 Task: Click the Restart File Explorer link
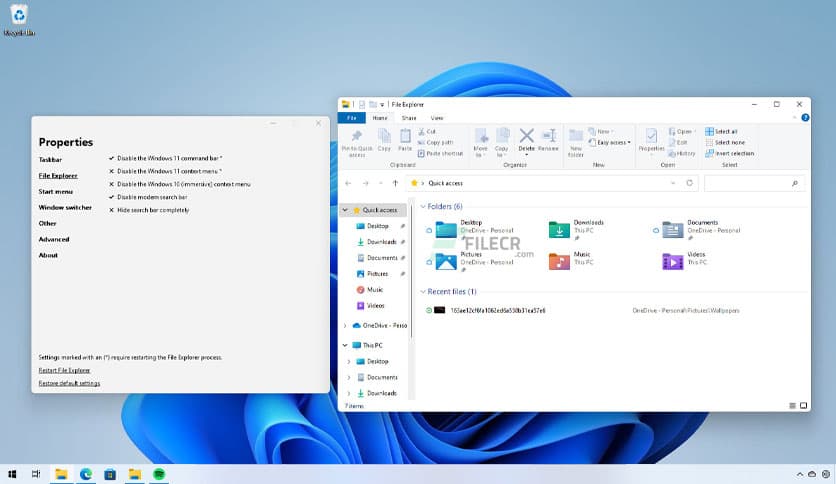click(x=64, y=370)
